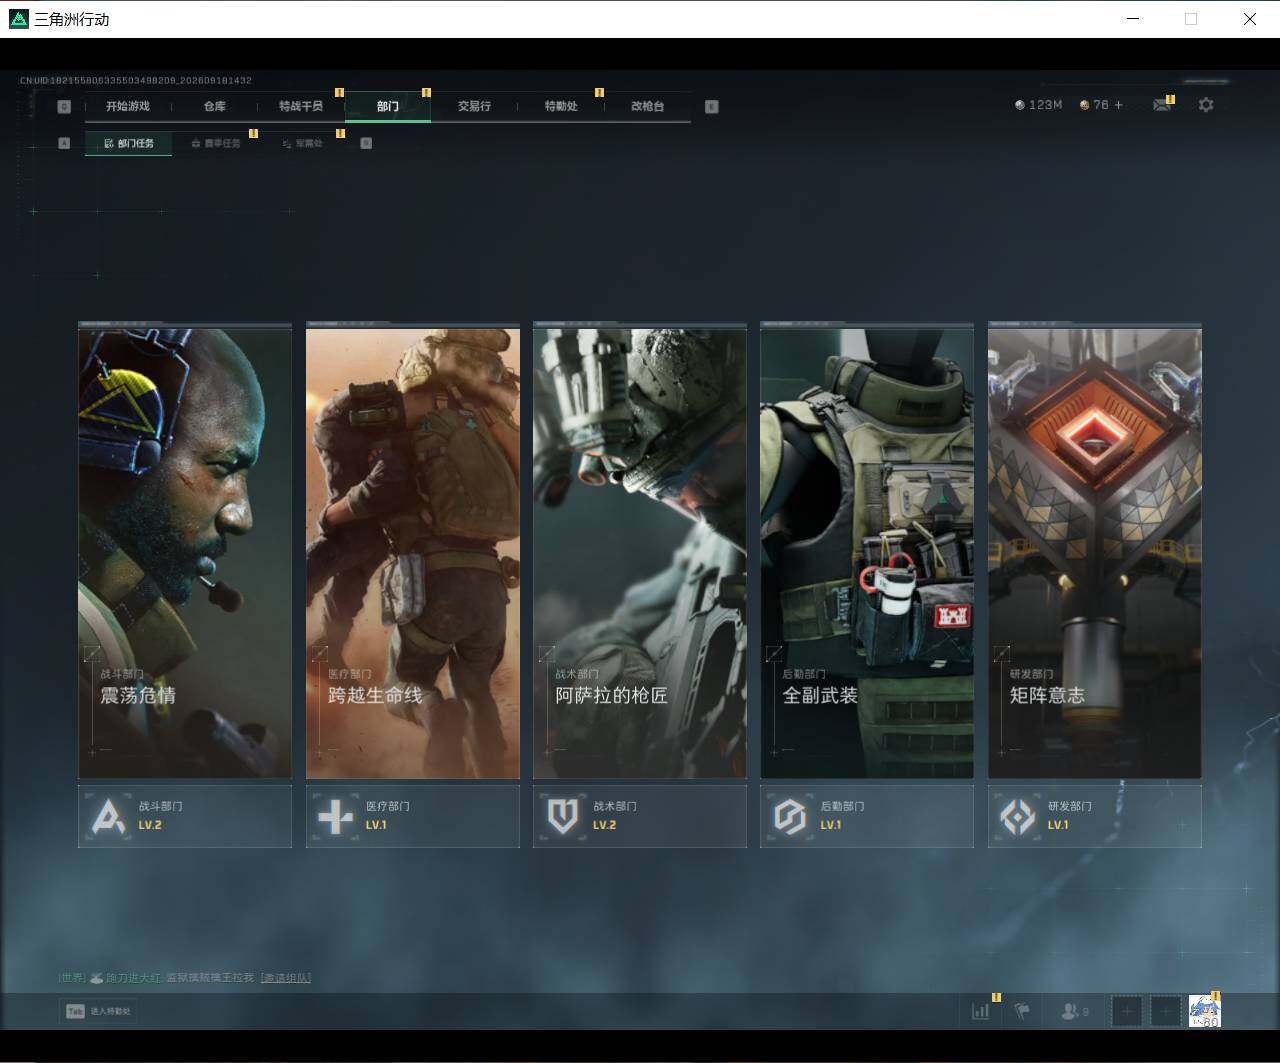Image resolution: width=1280 pixels, height=1063 pixels.
Task: Select the 部门任务 sub-tab
Action: pyautogui.click(x=129, y=143)
